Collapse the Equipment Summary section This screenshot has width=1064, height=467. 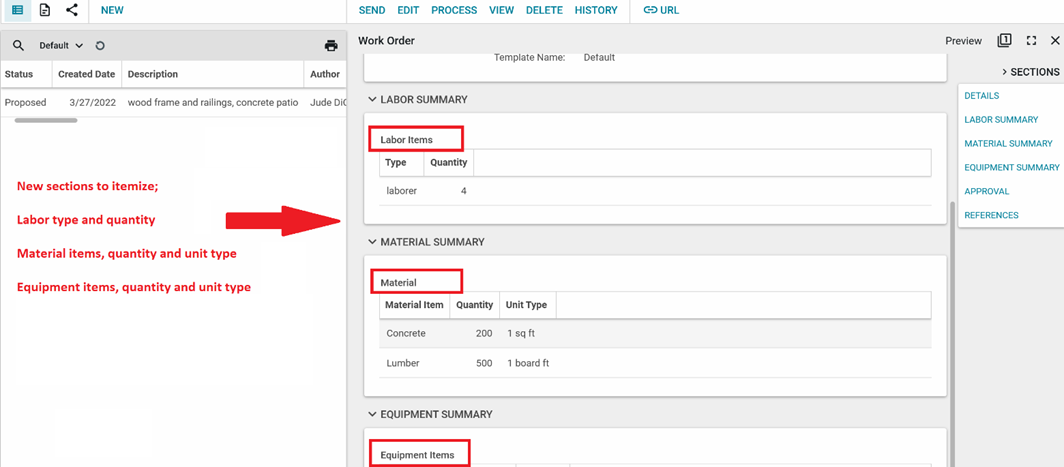[x=372, y=414]
